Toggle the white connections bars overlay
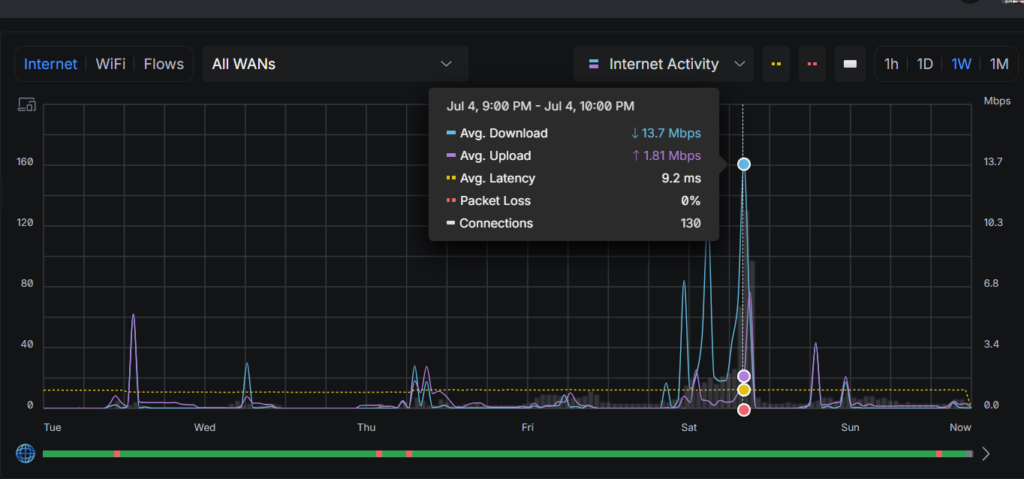This screenshot has height=479, width=1024. click(x=850, y=64)
